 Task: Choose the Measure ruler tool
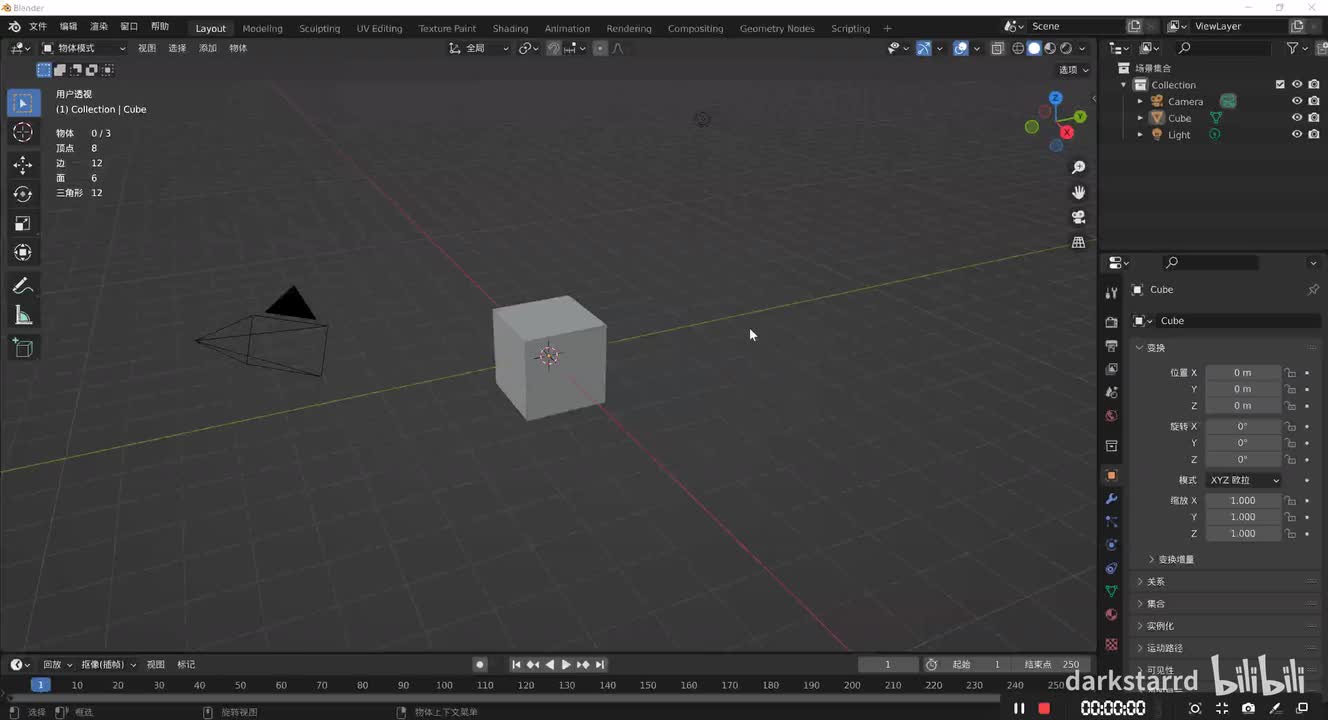[x=23, y=316]
